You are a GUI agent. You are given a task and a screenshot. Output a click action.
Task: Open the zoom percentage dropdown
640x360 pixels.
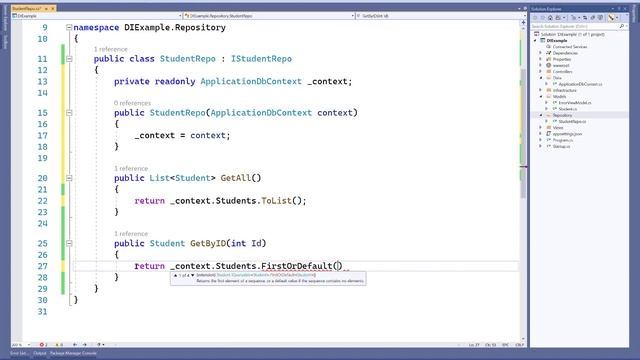click(29, 345)
